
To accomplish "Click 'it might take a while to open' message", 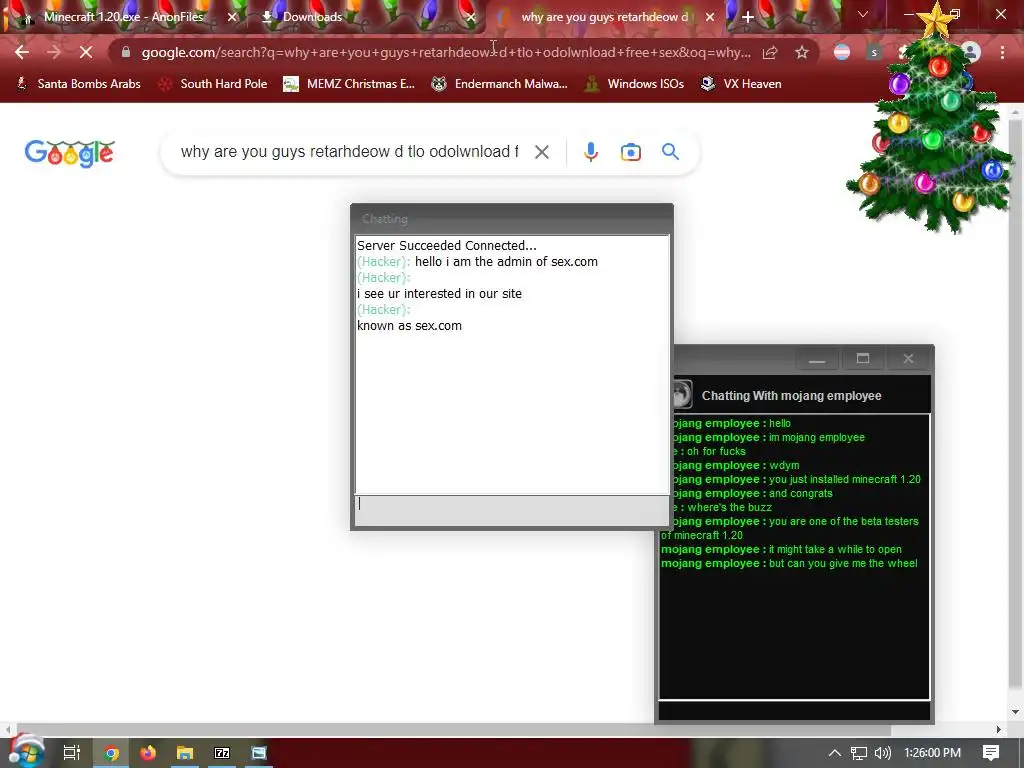I will 835,549.
